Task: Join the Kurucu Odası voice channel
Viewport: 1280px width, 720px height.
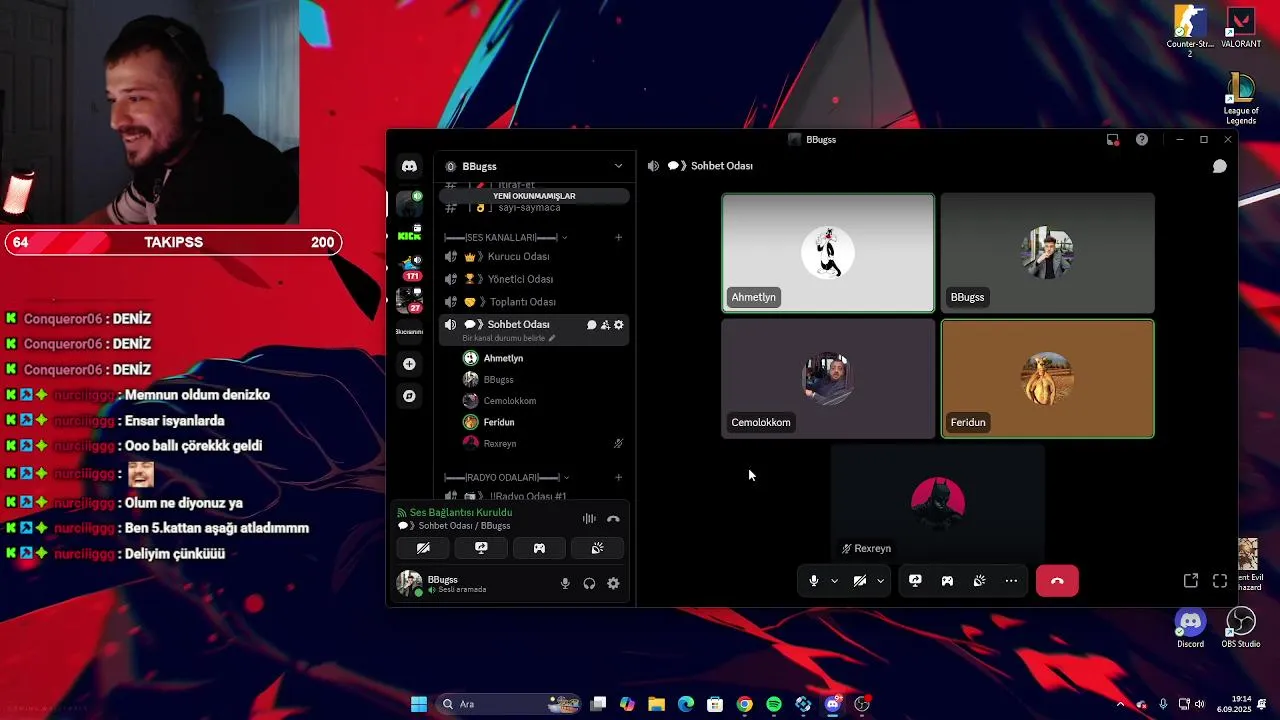Action: [x=534, y=257]
